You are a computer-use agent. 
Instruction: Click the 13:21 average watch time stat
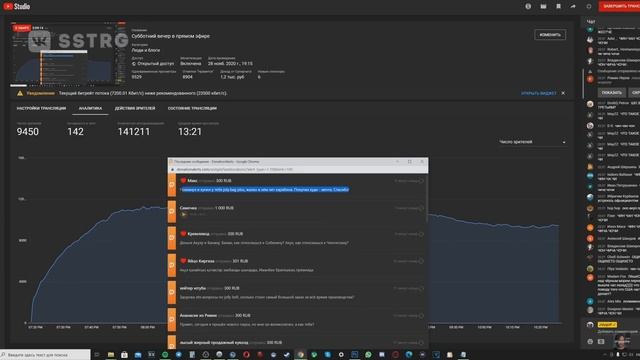(x=190, y=131)
